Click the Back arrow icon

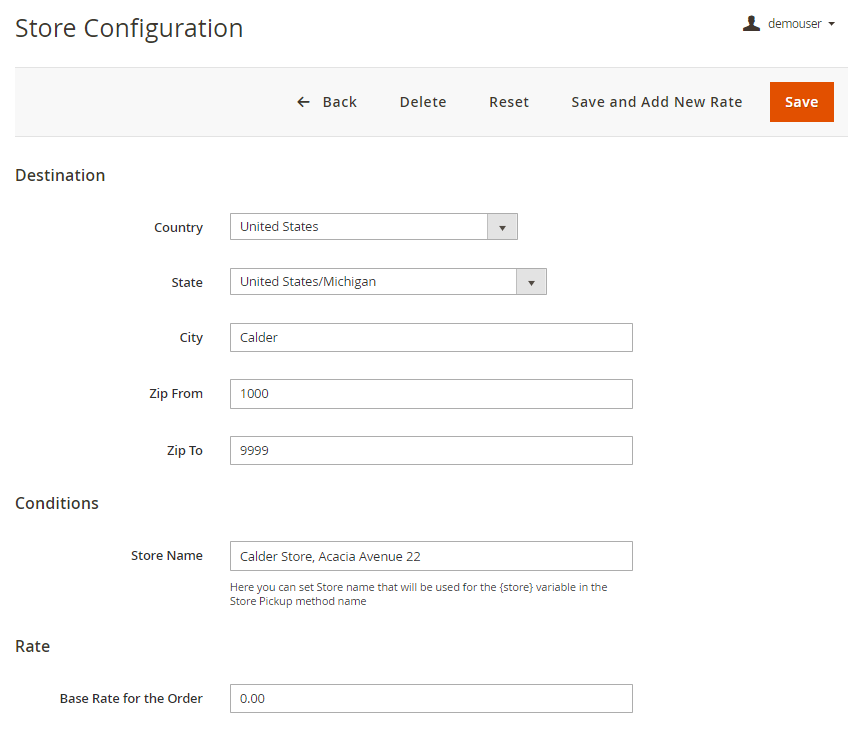pyautogui.click(x=304, y=102)
